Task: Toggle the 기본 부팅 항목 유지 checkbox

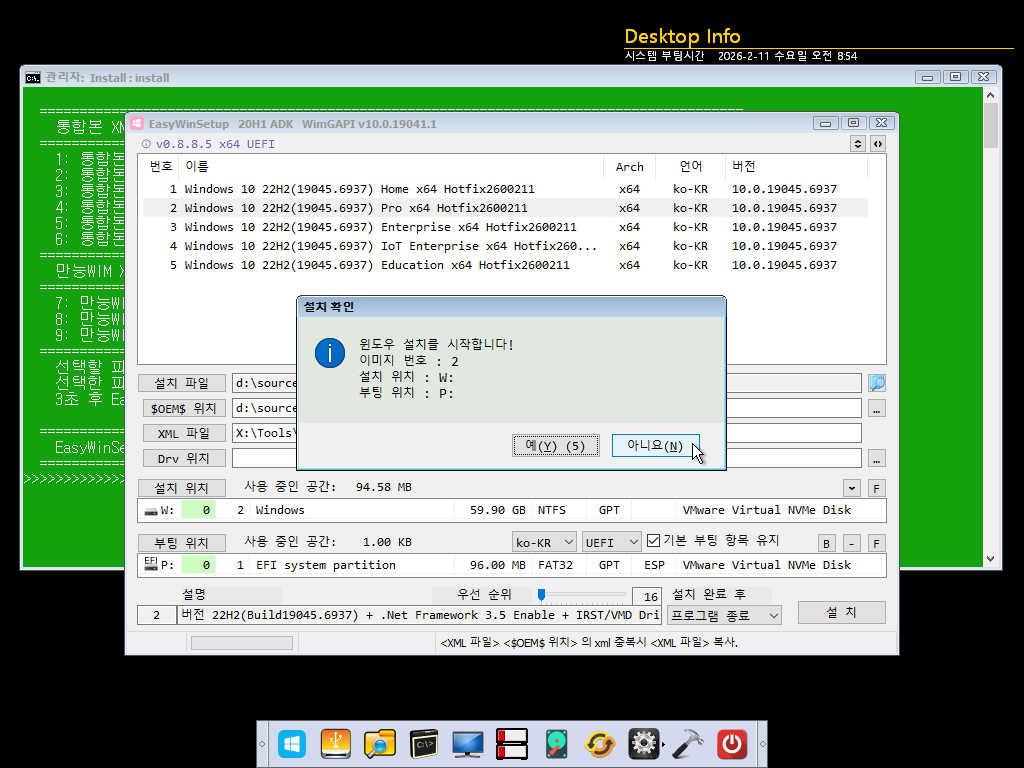Action: (653, 541)
